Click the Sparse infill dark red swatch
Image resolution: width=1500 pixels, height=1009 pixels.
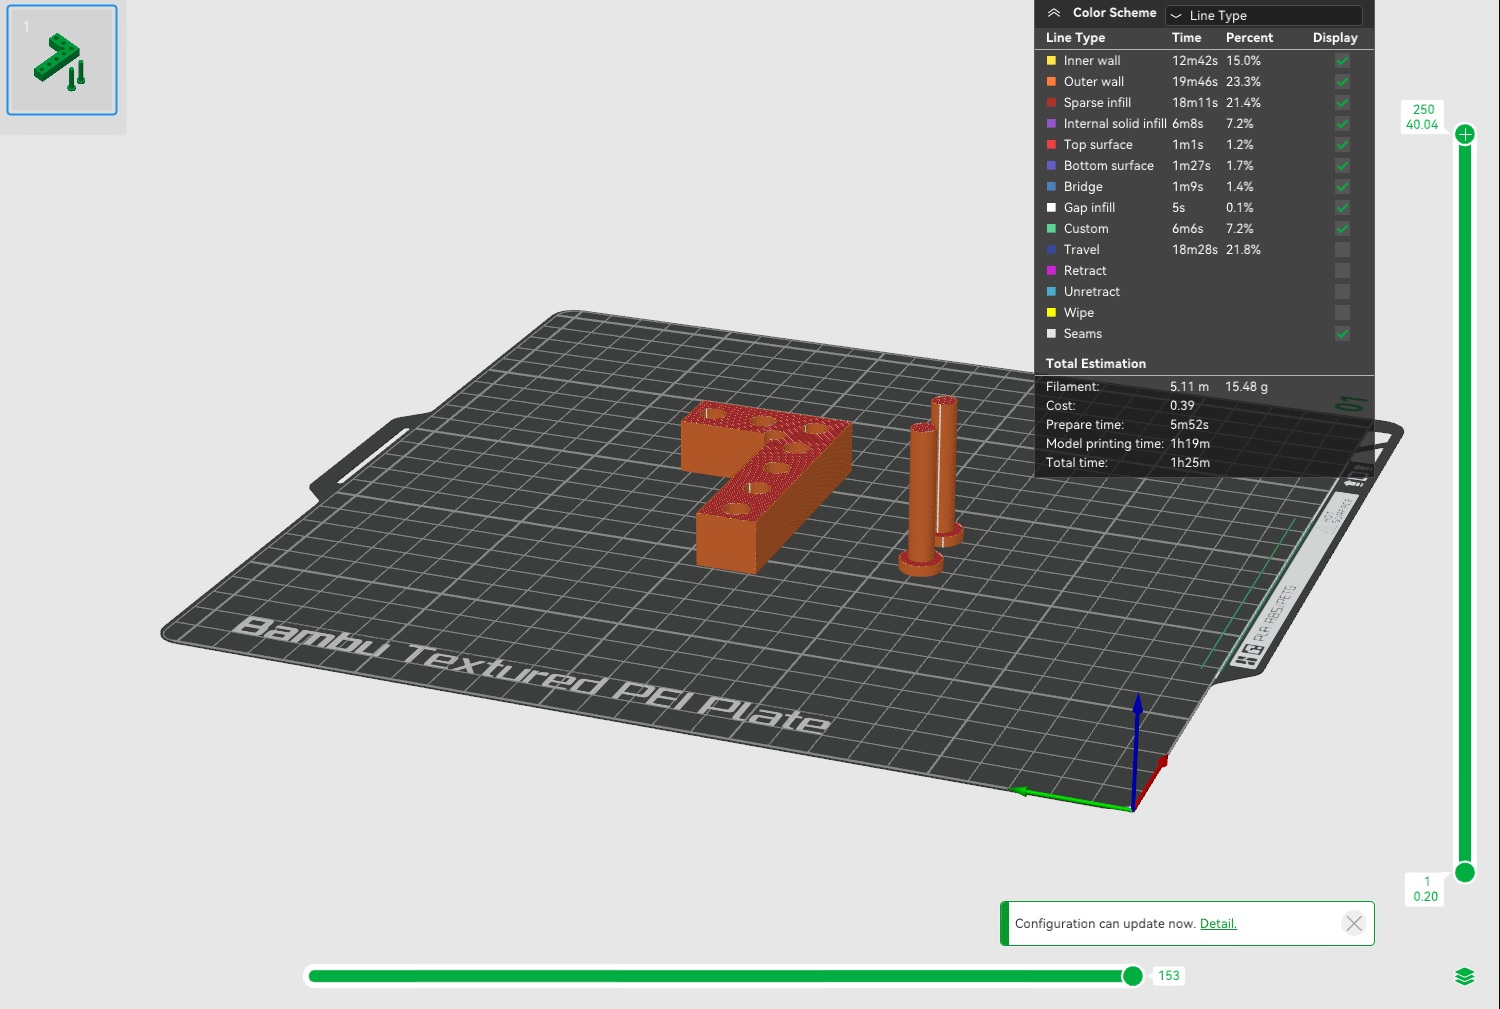click(1051, 103)
